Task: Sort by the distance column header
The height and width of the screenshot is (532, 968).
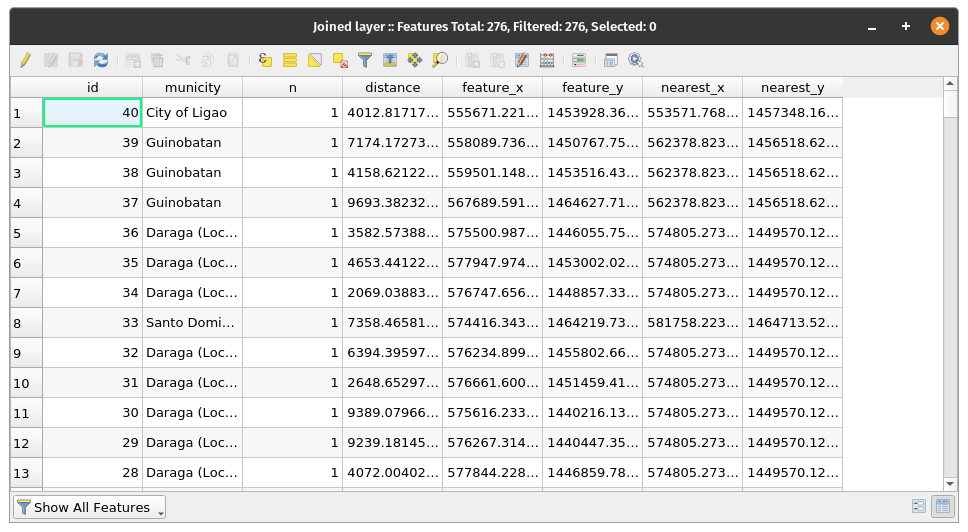Action: tap(392, 87)
